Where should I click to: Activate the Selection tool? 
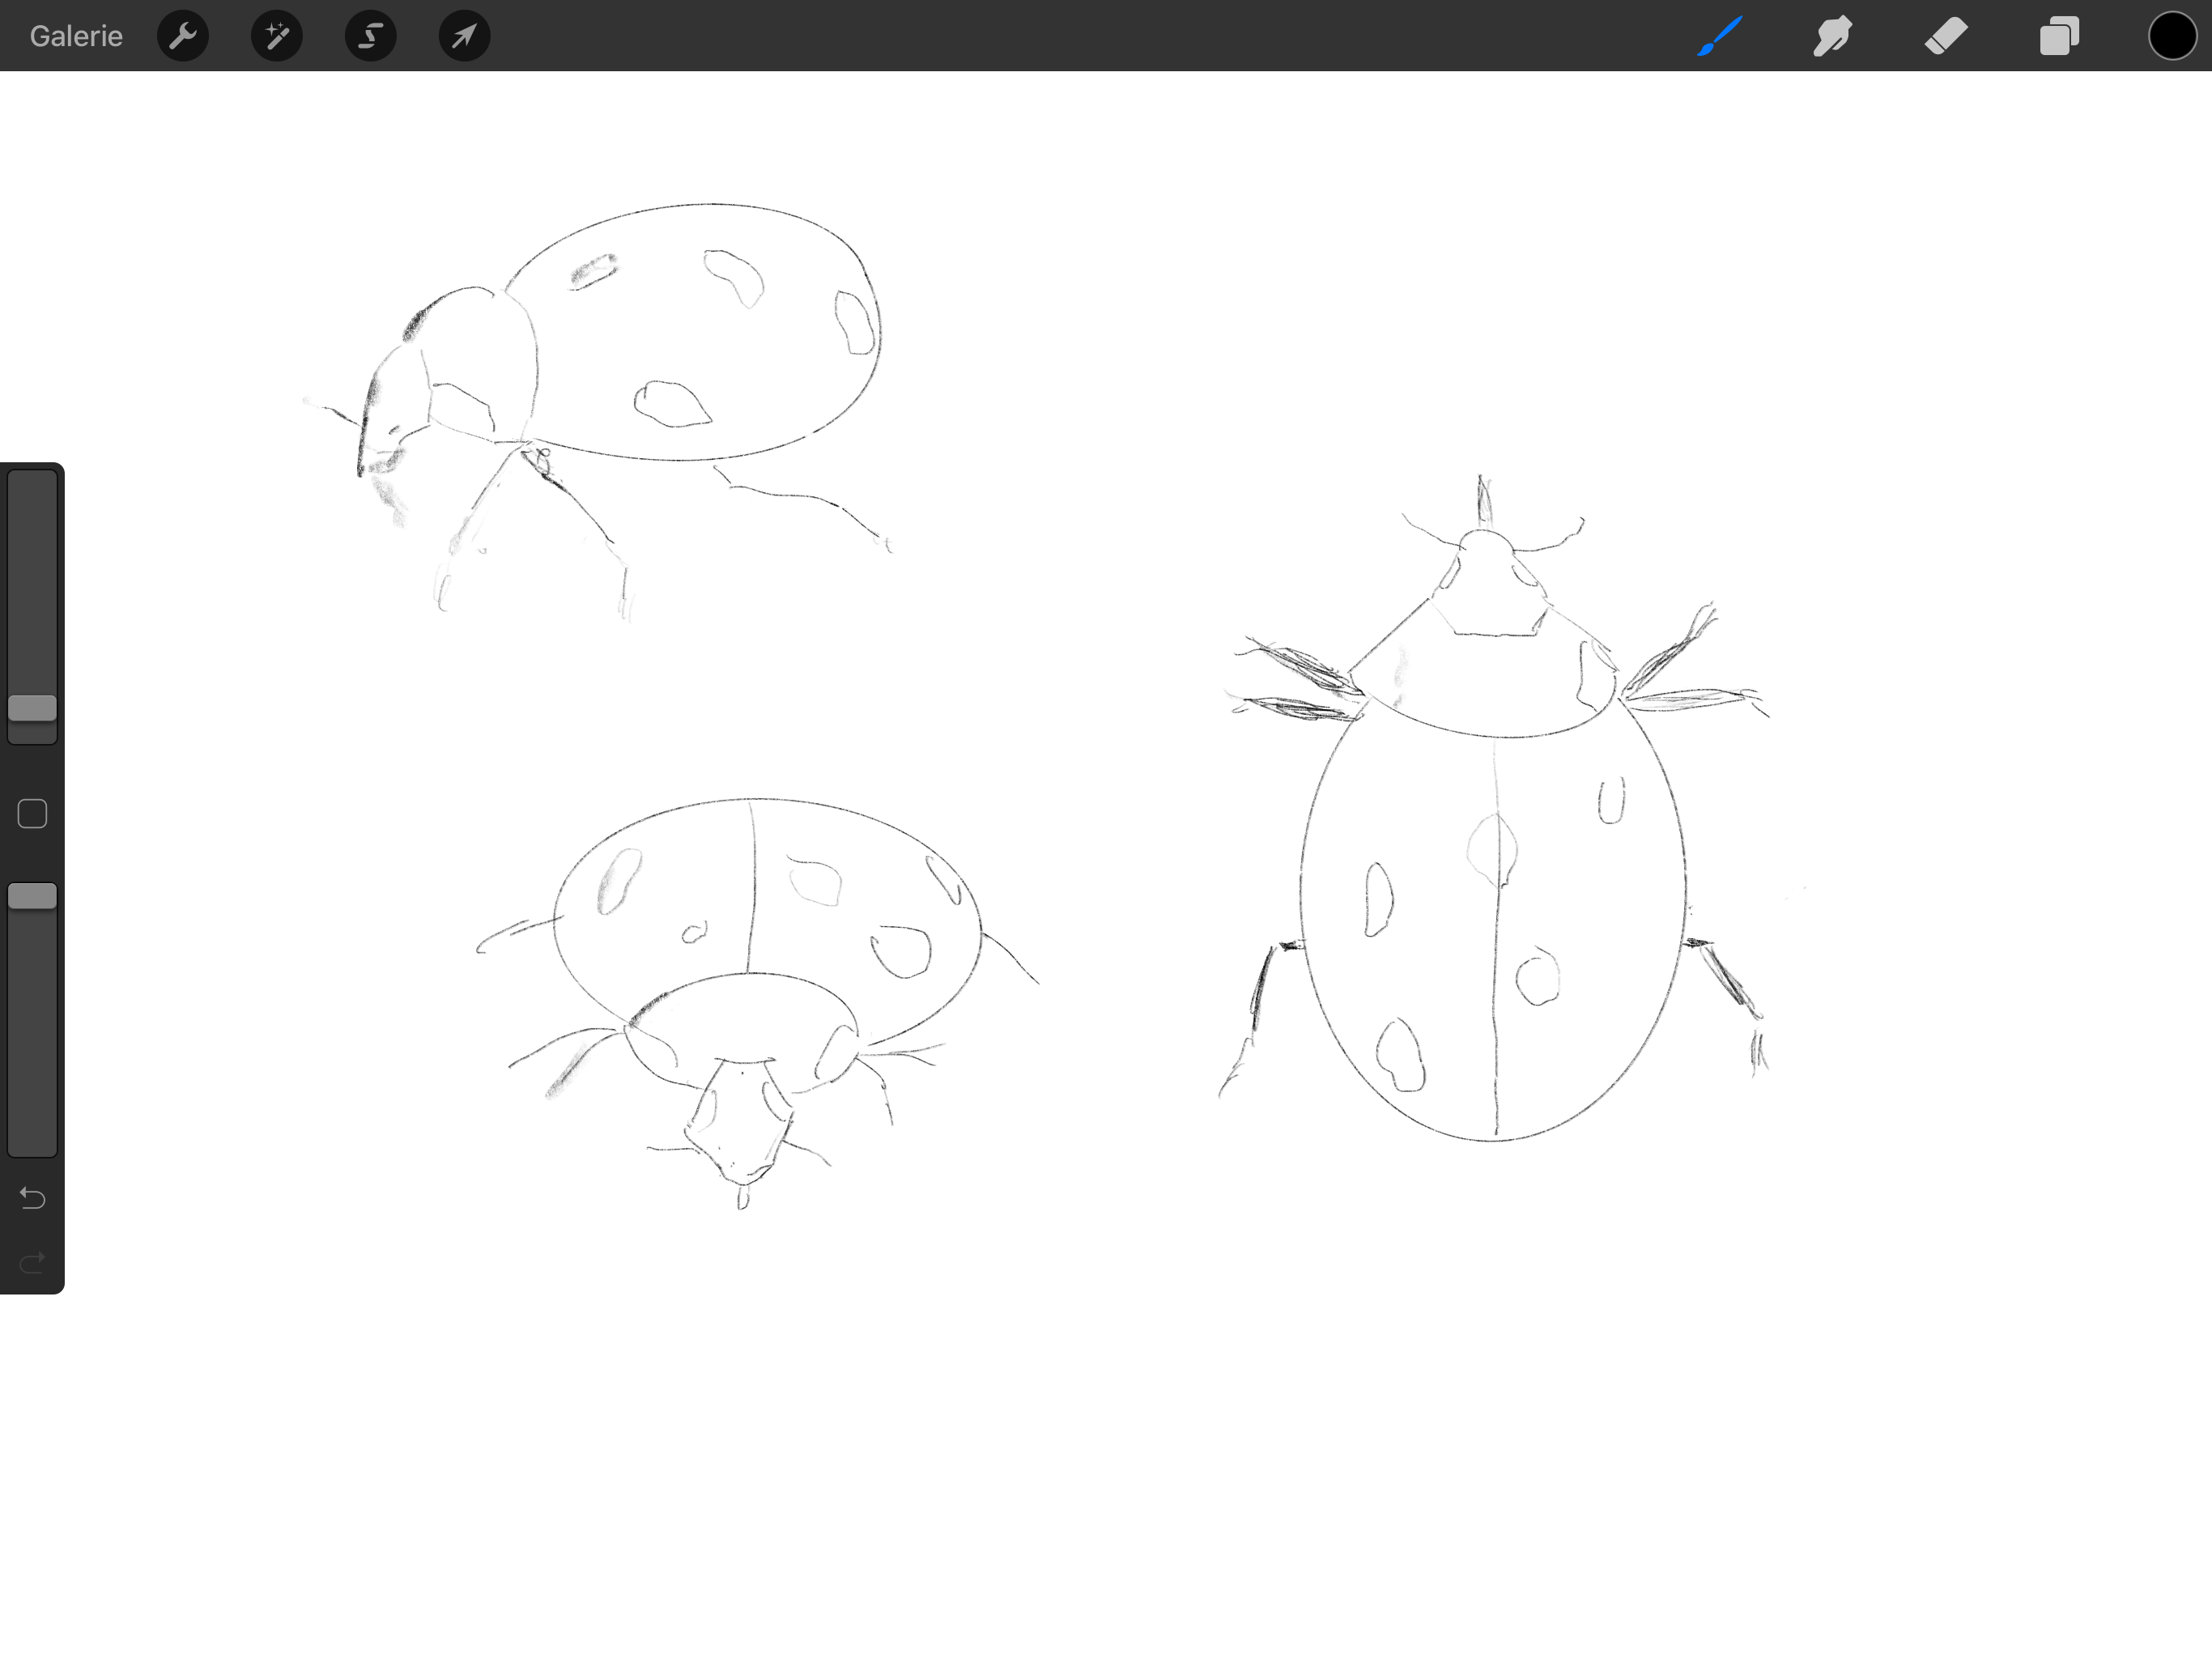coord(370,37)
